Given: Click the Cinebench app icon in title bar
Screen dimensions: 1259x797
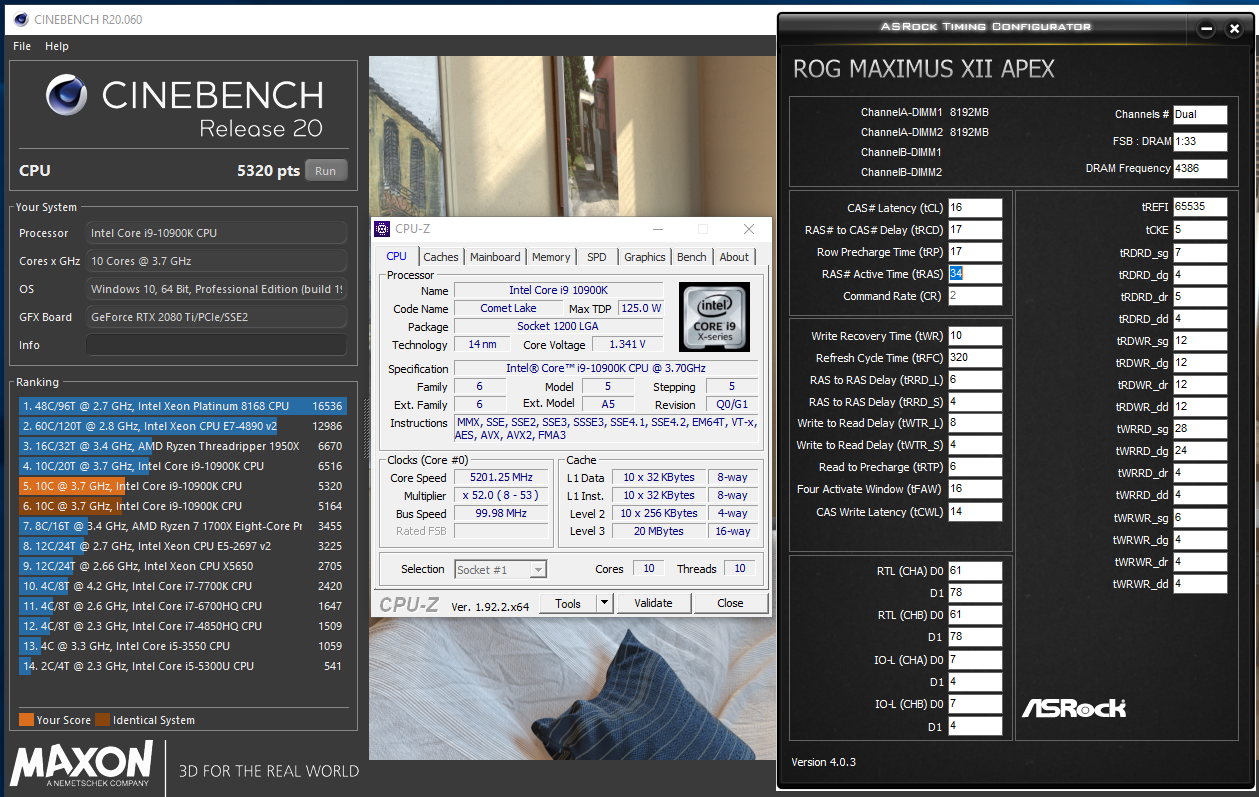Looking at the screenshot, I should (20, 18).
